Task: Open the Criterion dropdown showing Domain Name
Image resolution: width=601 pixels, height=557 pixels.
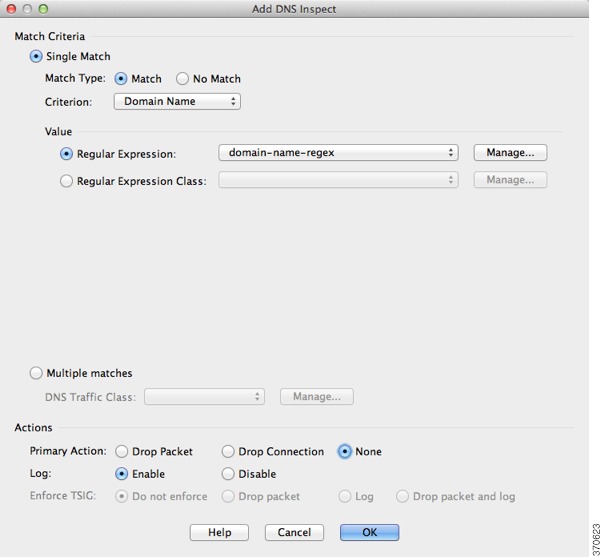Action: (x=177, y=102)
